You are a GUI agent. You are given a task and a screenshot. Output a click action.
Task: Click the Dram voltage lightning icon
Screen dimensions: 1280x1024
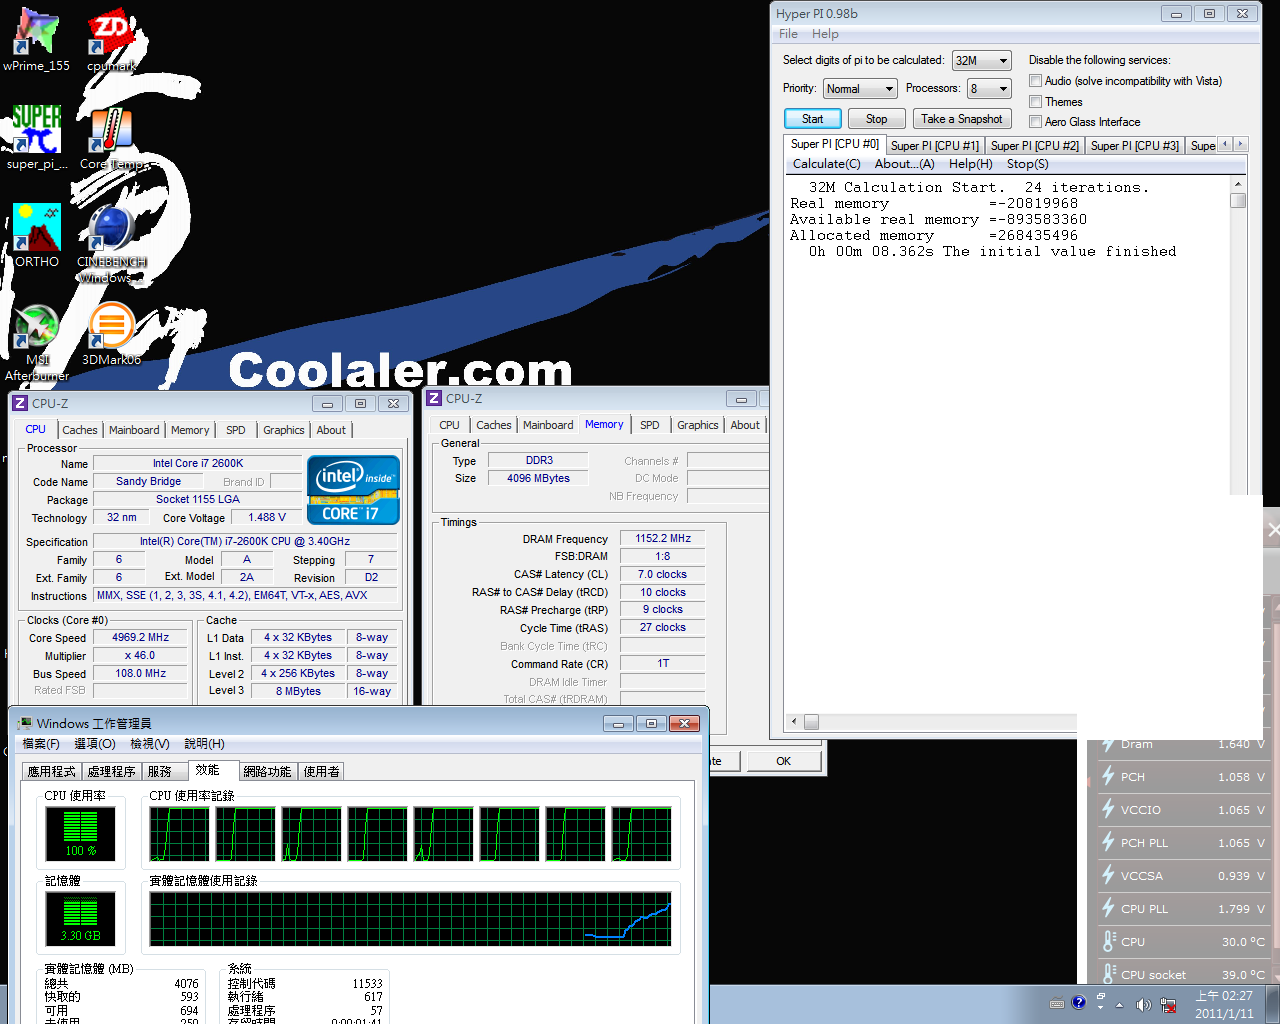tap(1108, 744)
